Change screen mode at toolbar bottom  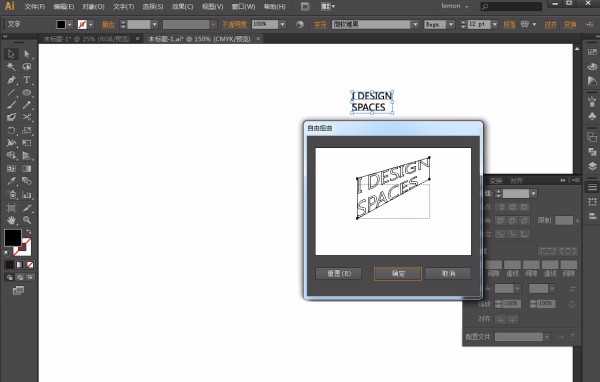(x=18, y=291)
